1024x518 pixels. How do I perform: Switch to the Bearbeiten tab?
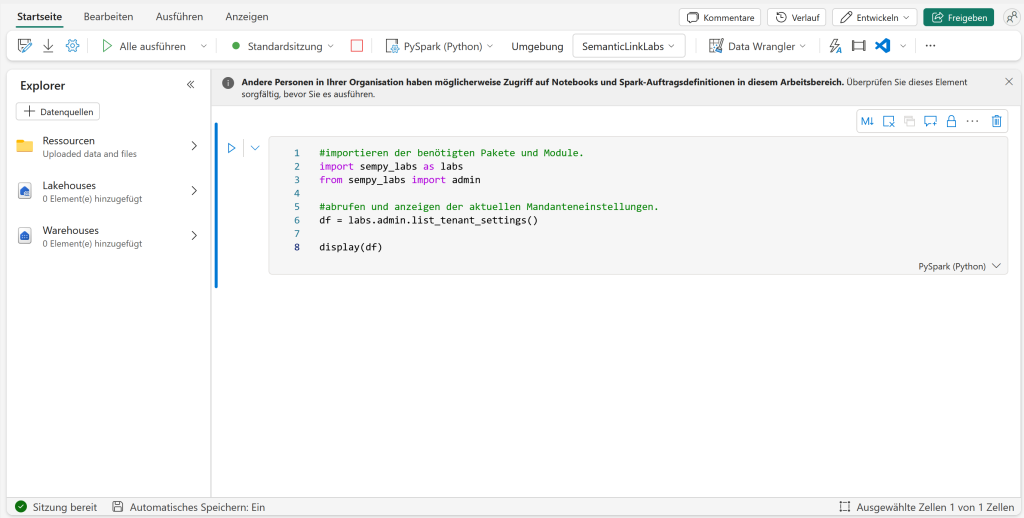click(x=108, y=17)
